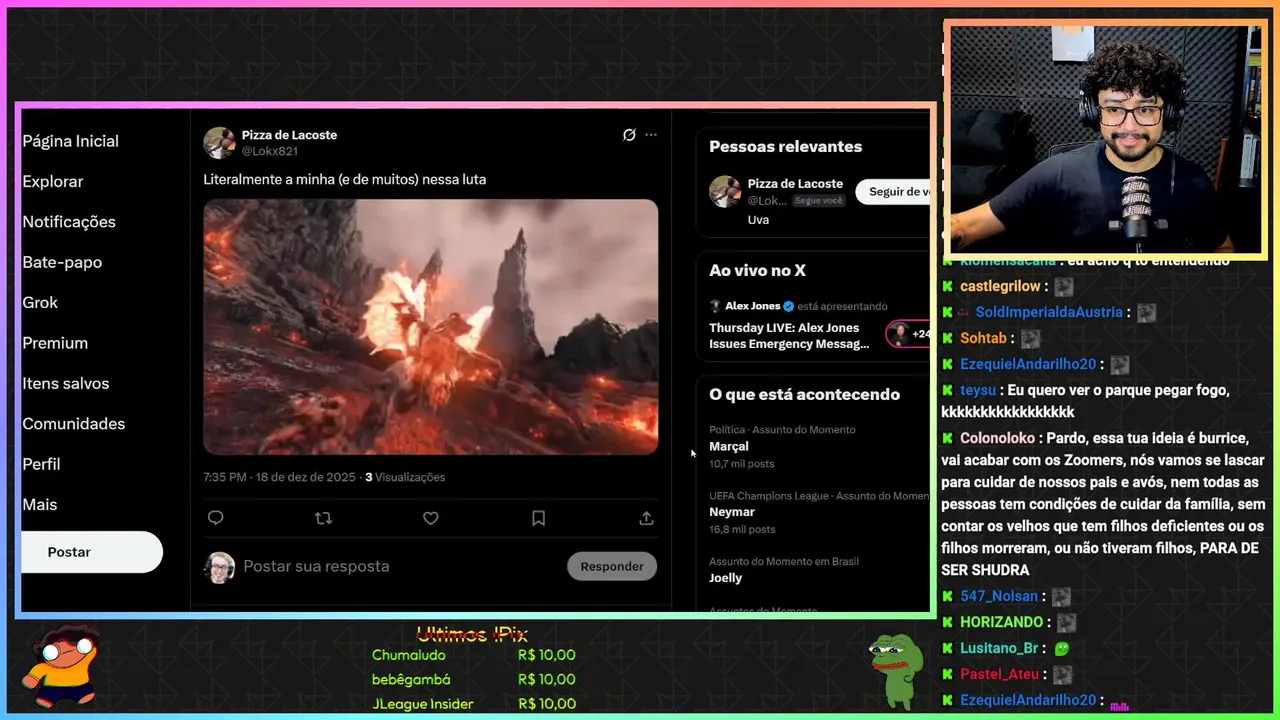Select the JLeague Insider Pix donation entry

474,704
